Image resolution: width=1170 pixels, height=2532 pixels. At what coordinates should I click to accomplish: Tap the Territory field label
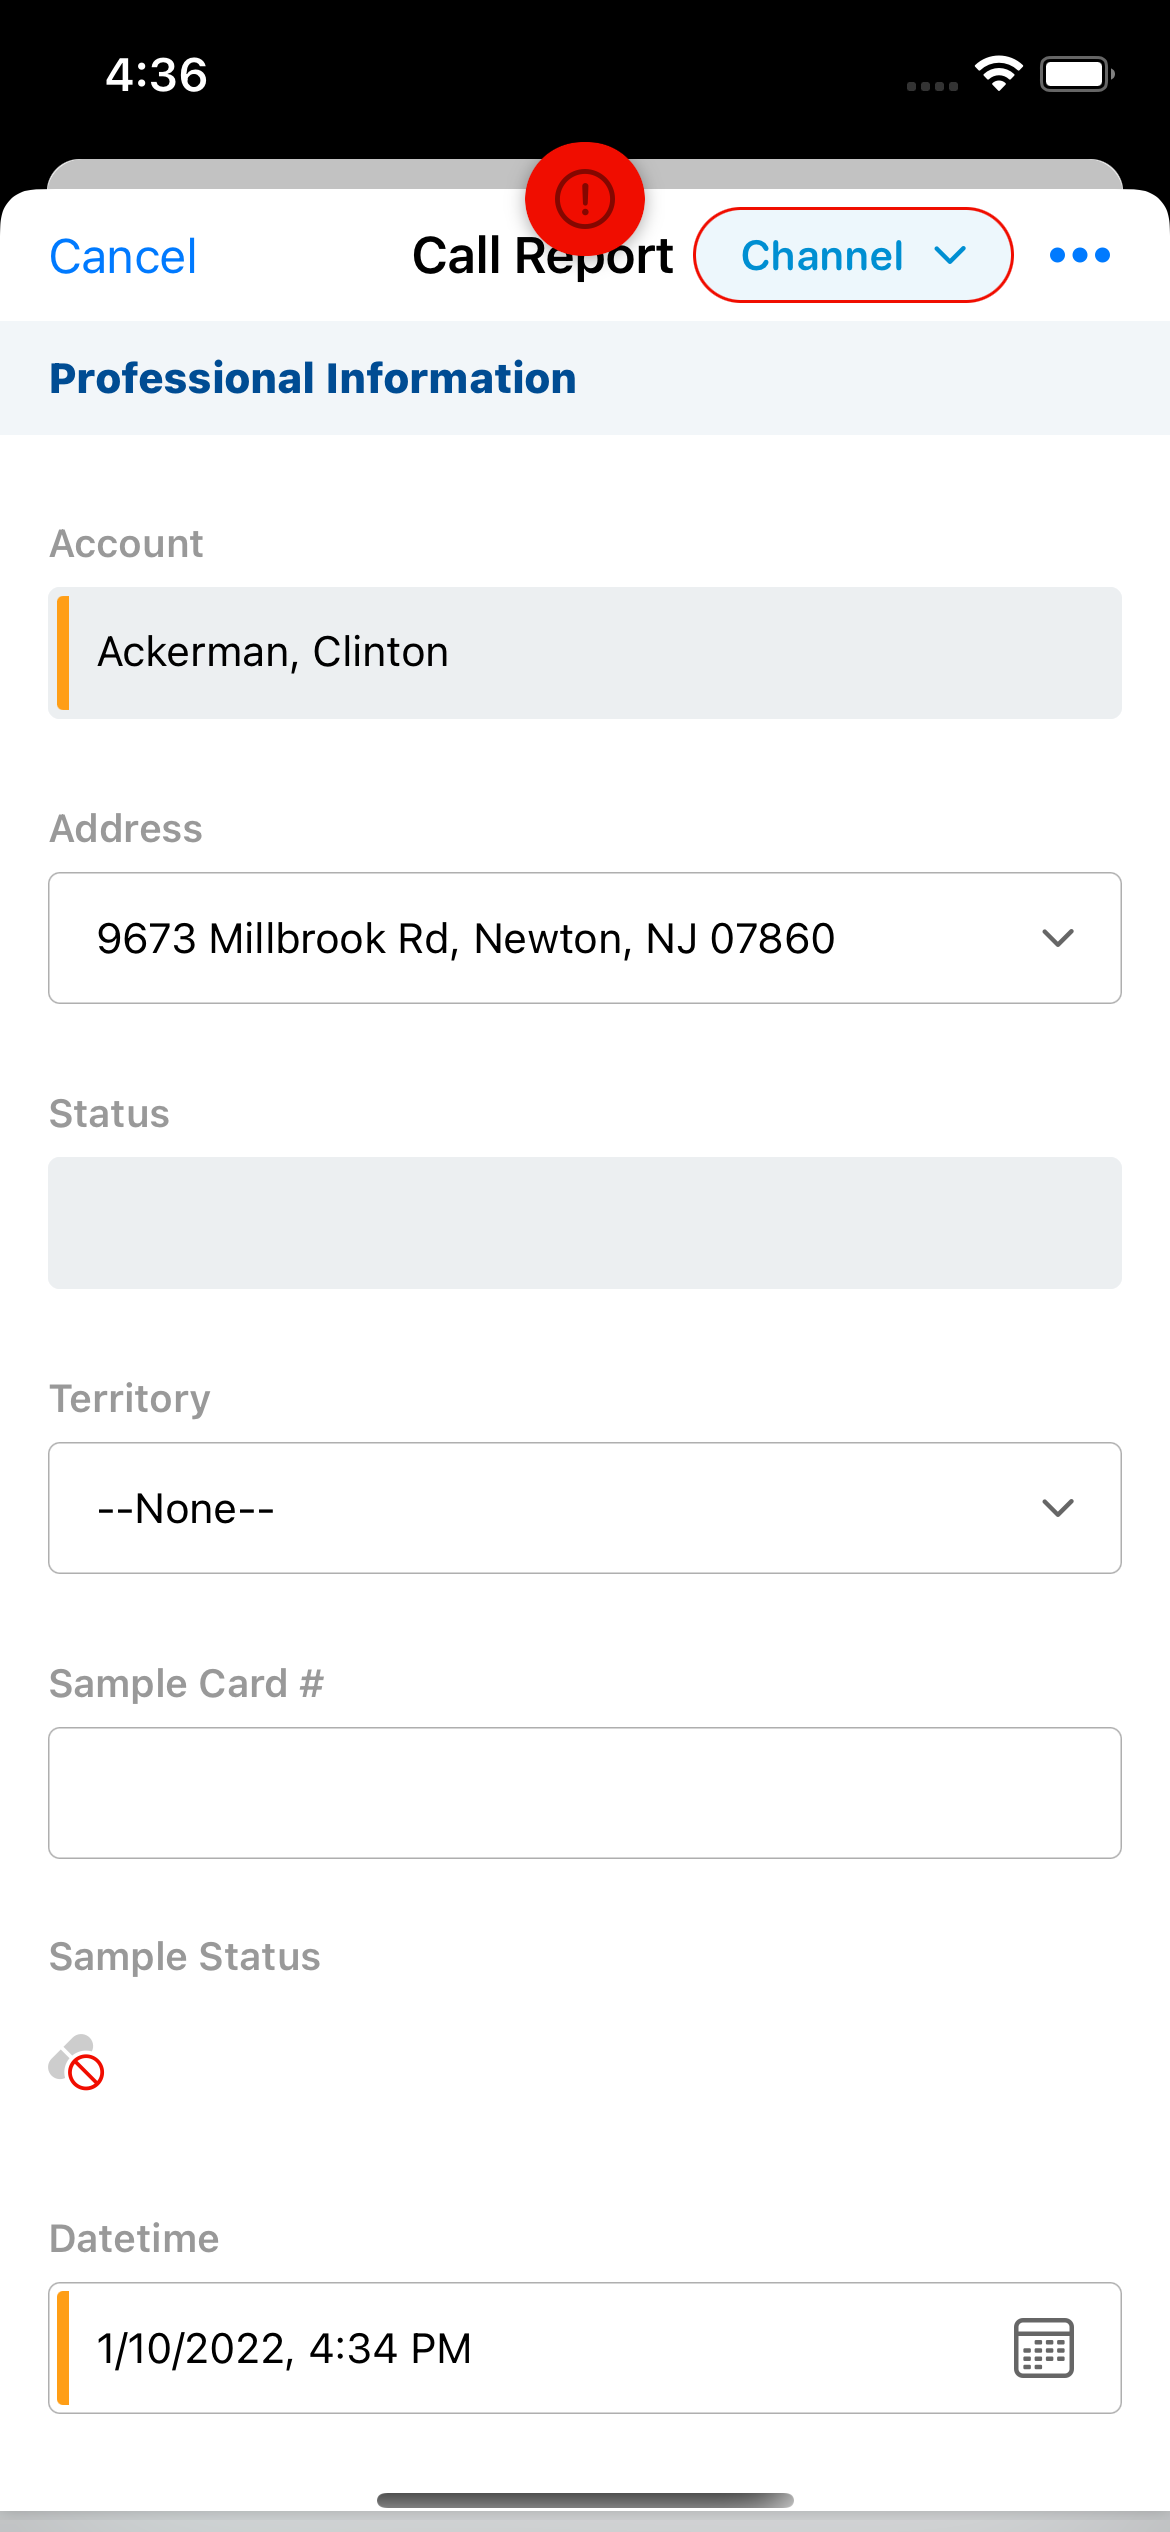(x=130, y=1399)
